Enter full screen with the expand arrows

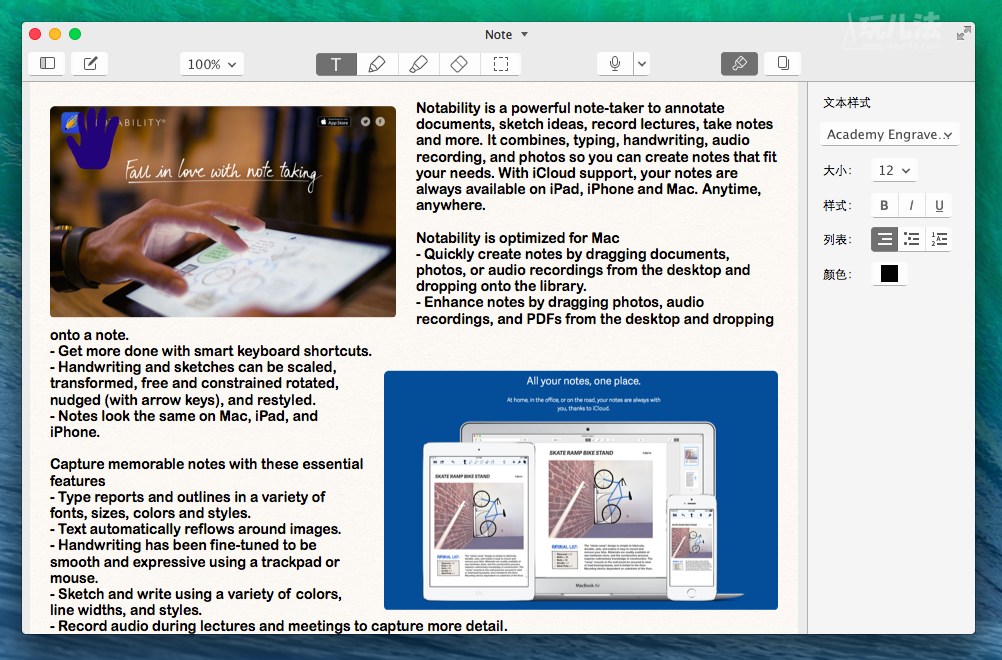coord(963,34)
